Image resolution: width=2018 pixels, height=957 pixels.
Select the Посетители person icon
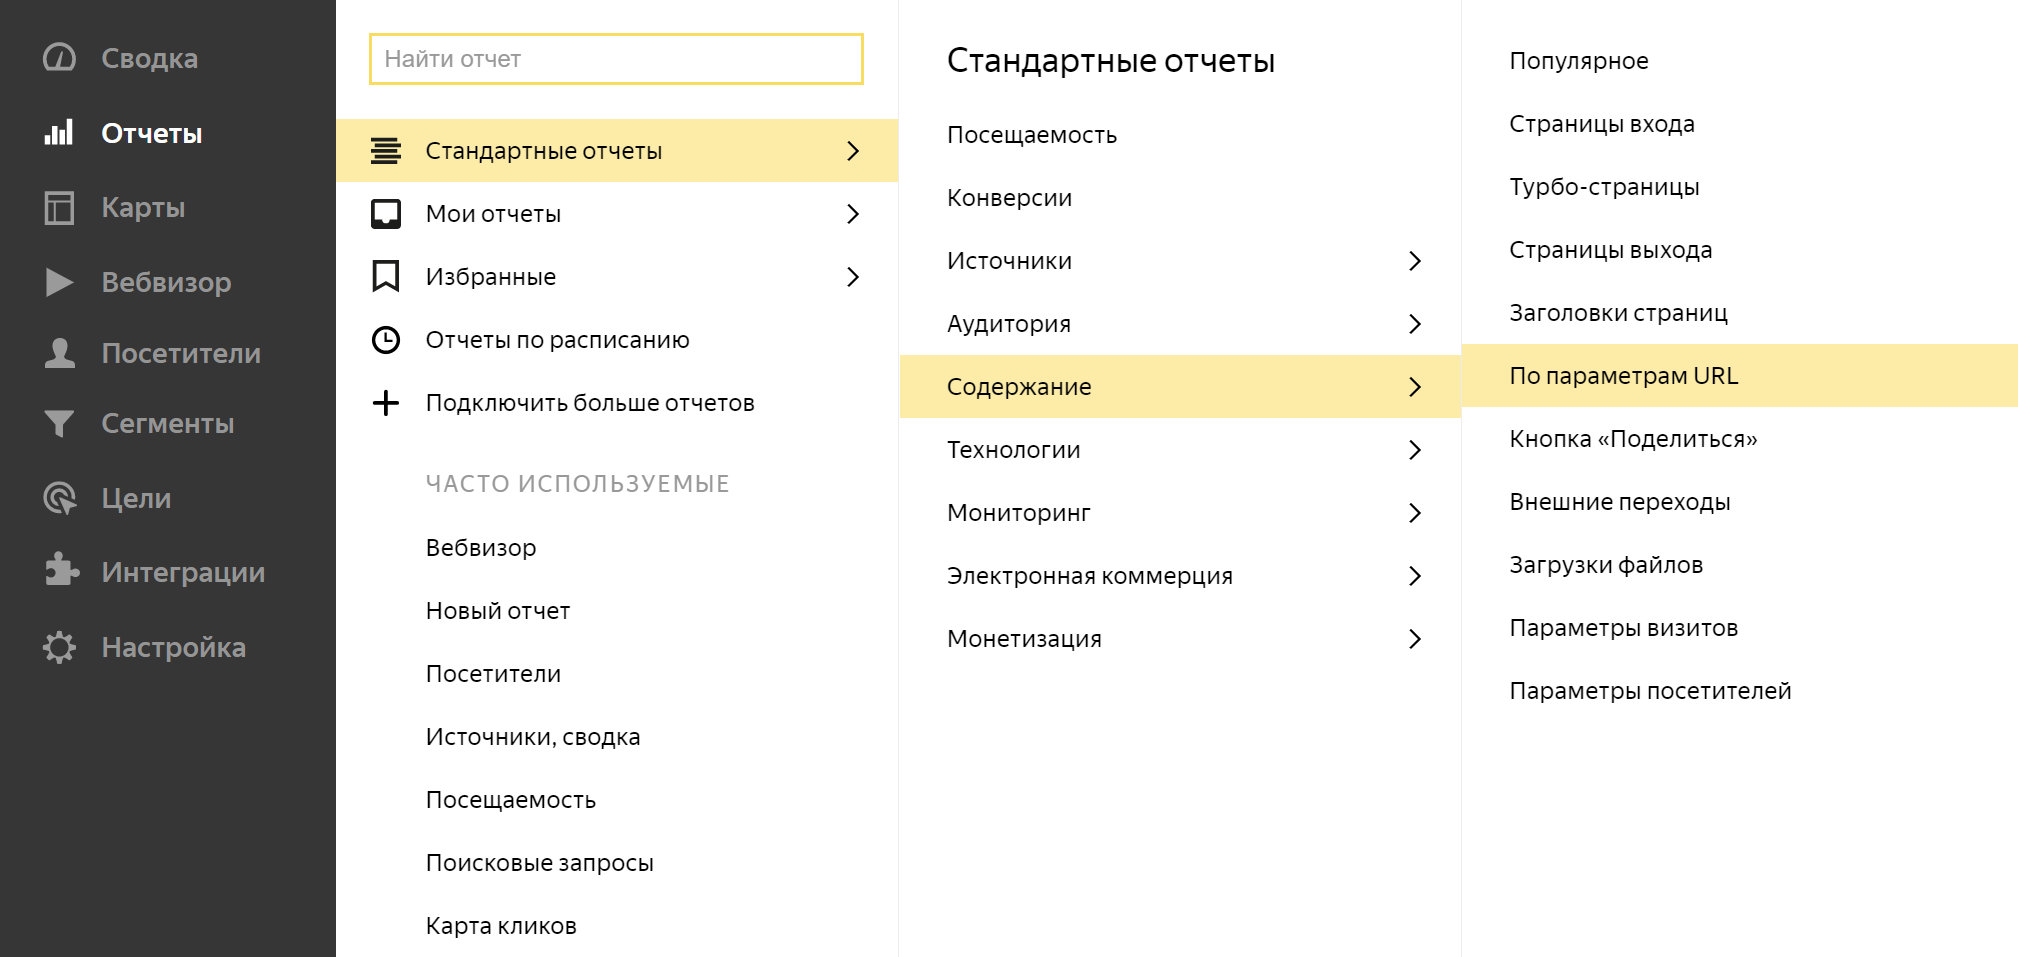pos(59,353)
